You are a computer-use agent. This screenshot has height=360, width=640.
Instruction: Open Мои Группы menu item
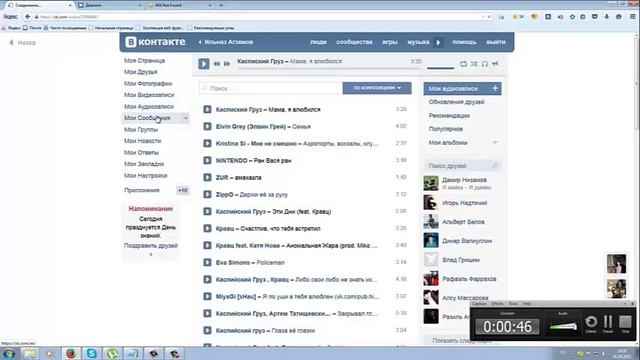point(141,129)
